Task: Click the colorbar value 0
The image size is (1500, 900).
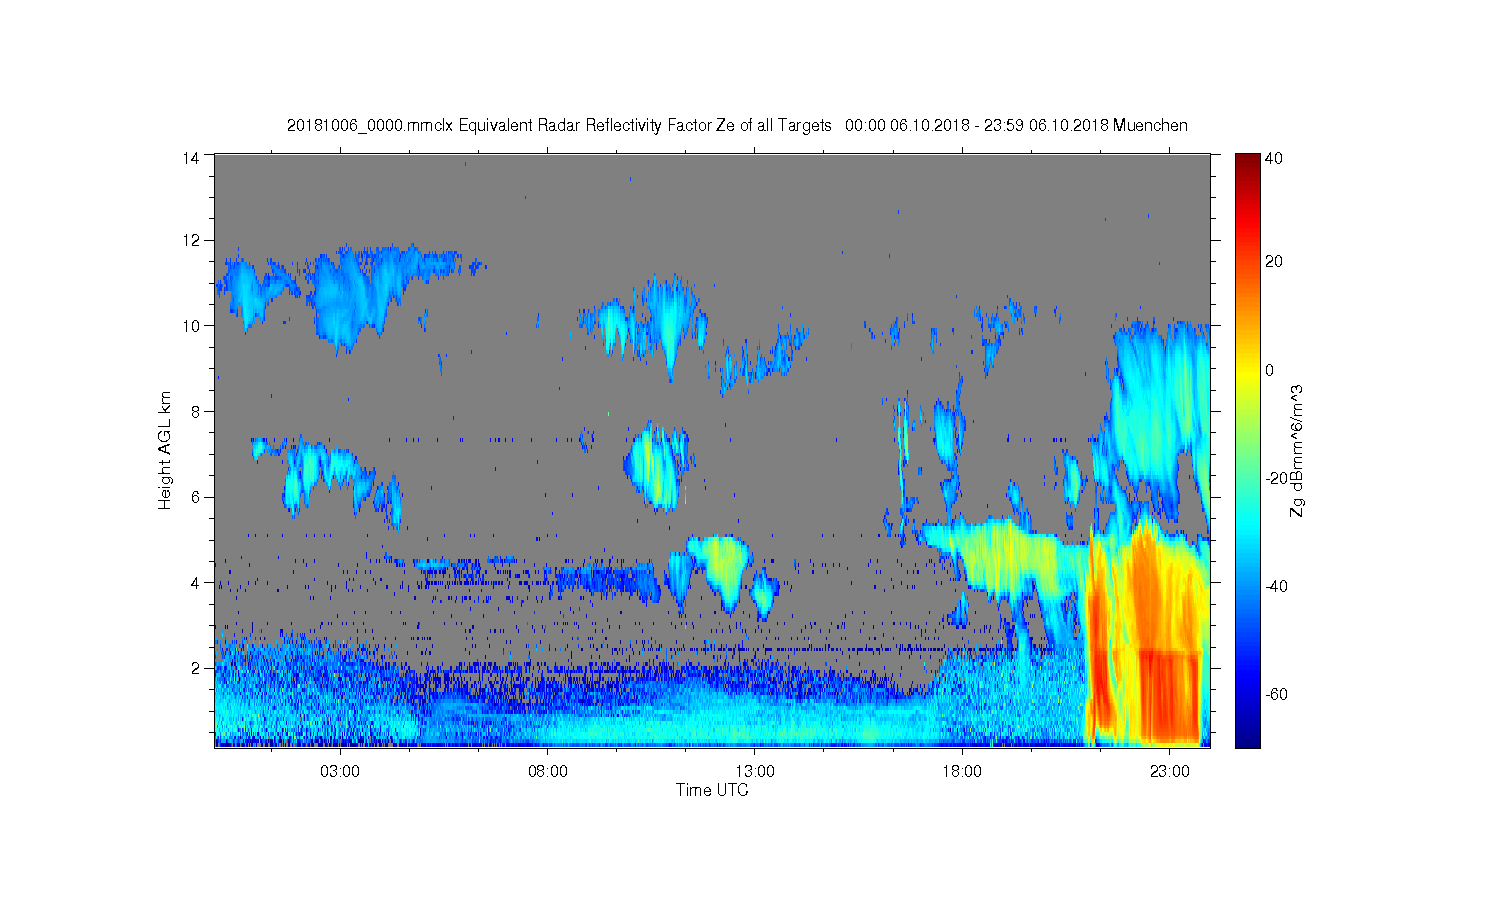Action: (x=1270, y=370)
